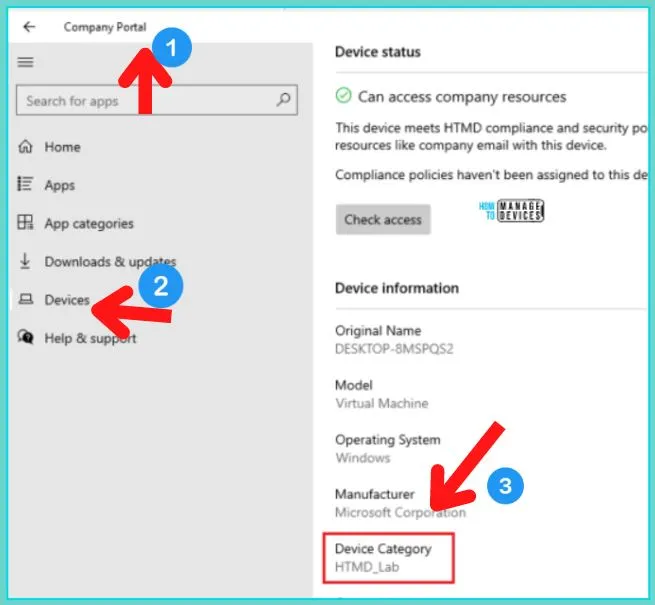The image size is (655, 605).
Task: Click the Manufacturer label
Action: click(375, 494)
